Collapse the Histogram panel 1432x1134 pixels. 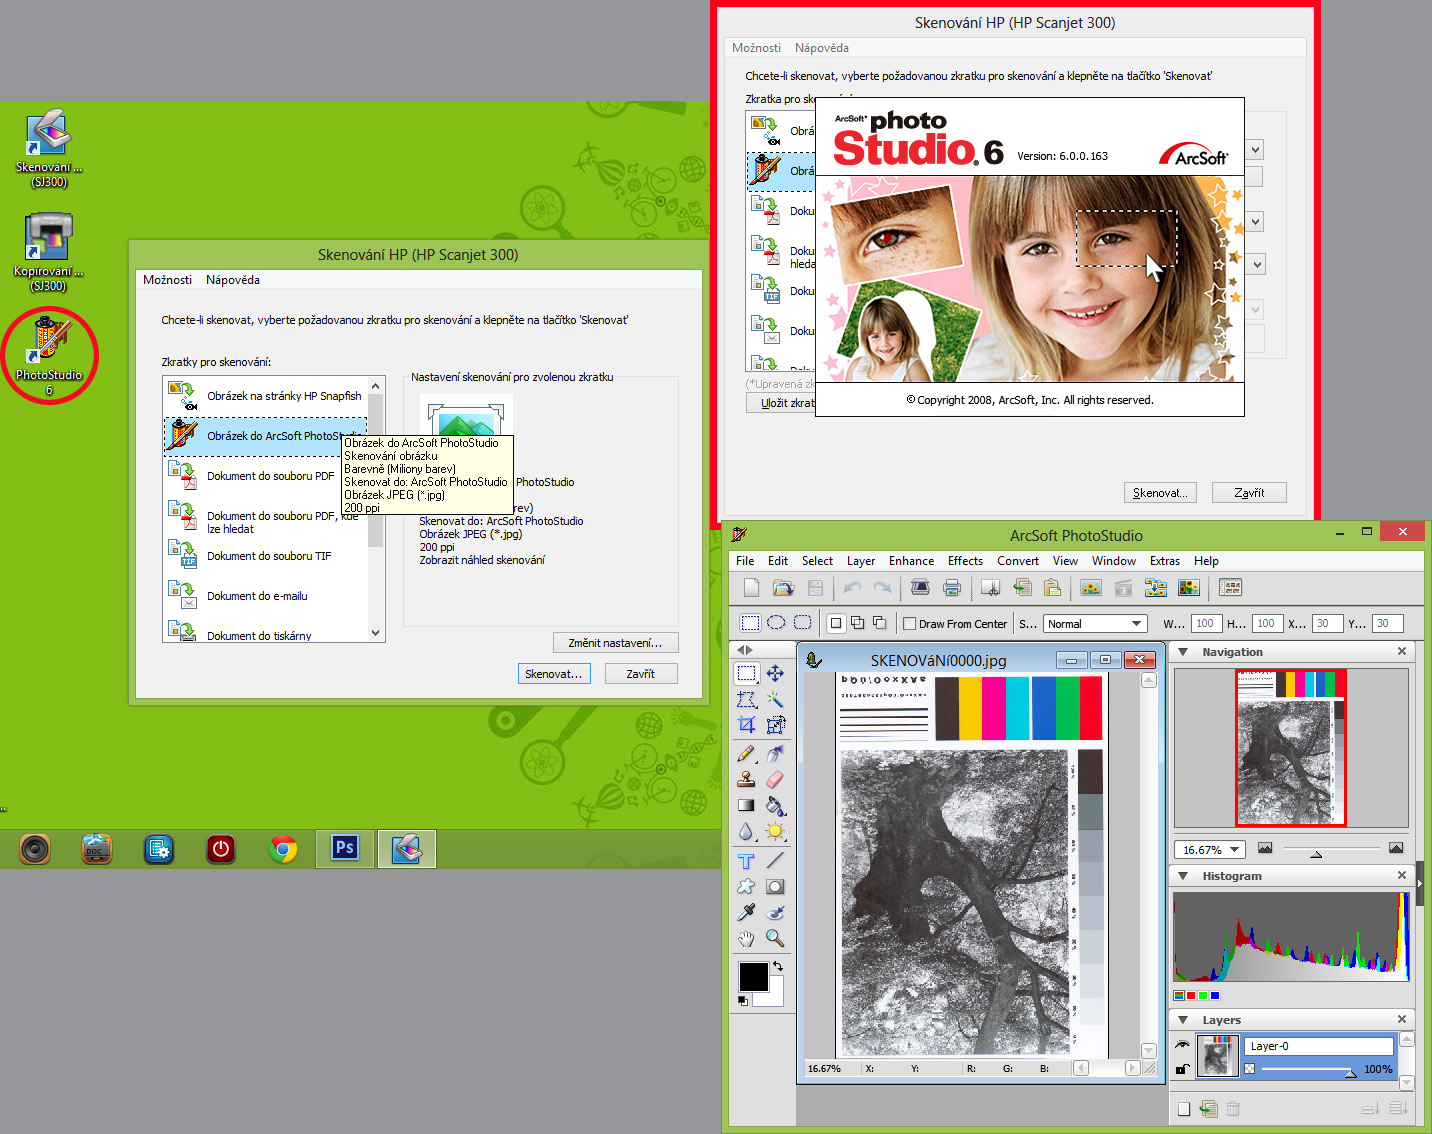(1183, 876)
